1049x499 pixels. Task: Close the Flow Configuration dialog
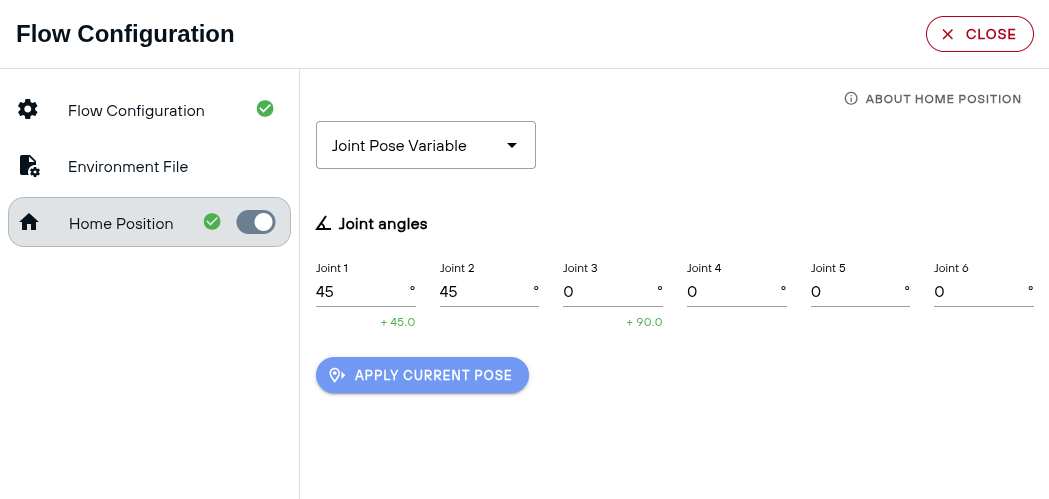(x=979, y=34)
